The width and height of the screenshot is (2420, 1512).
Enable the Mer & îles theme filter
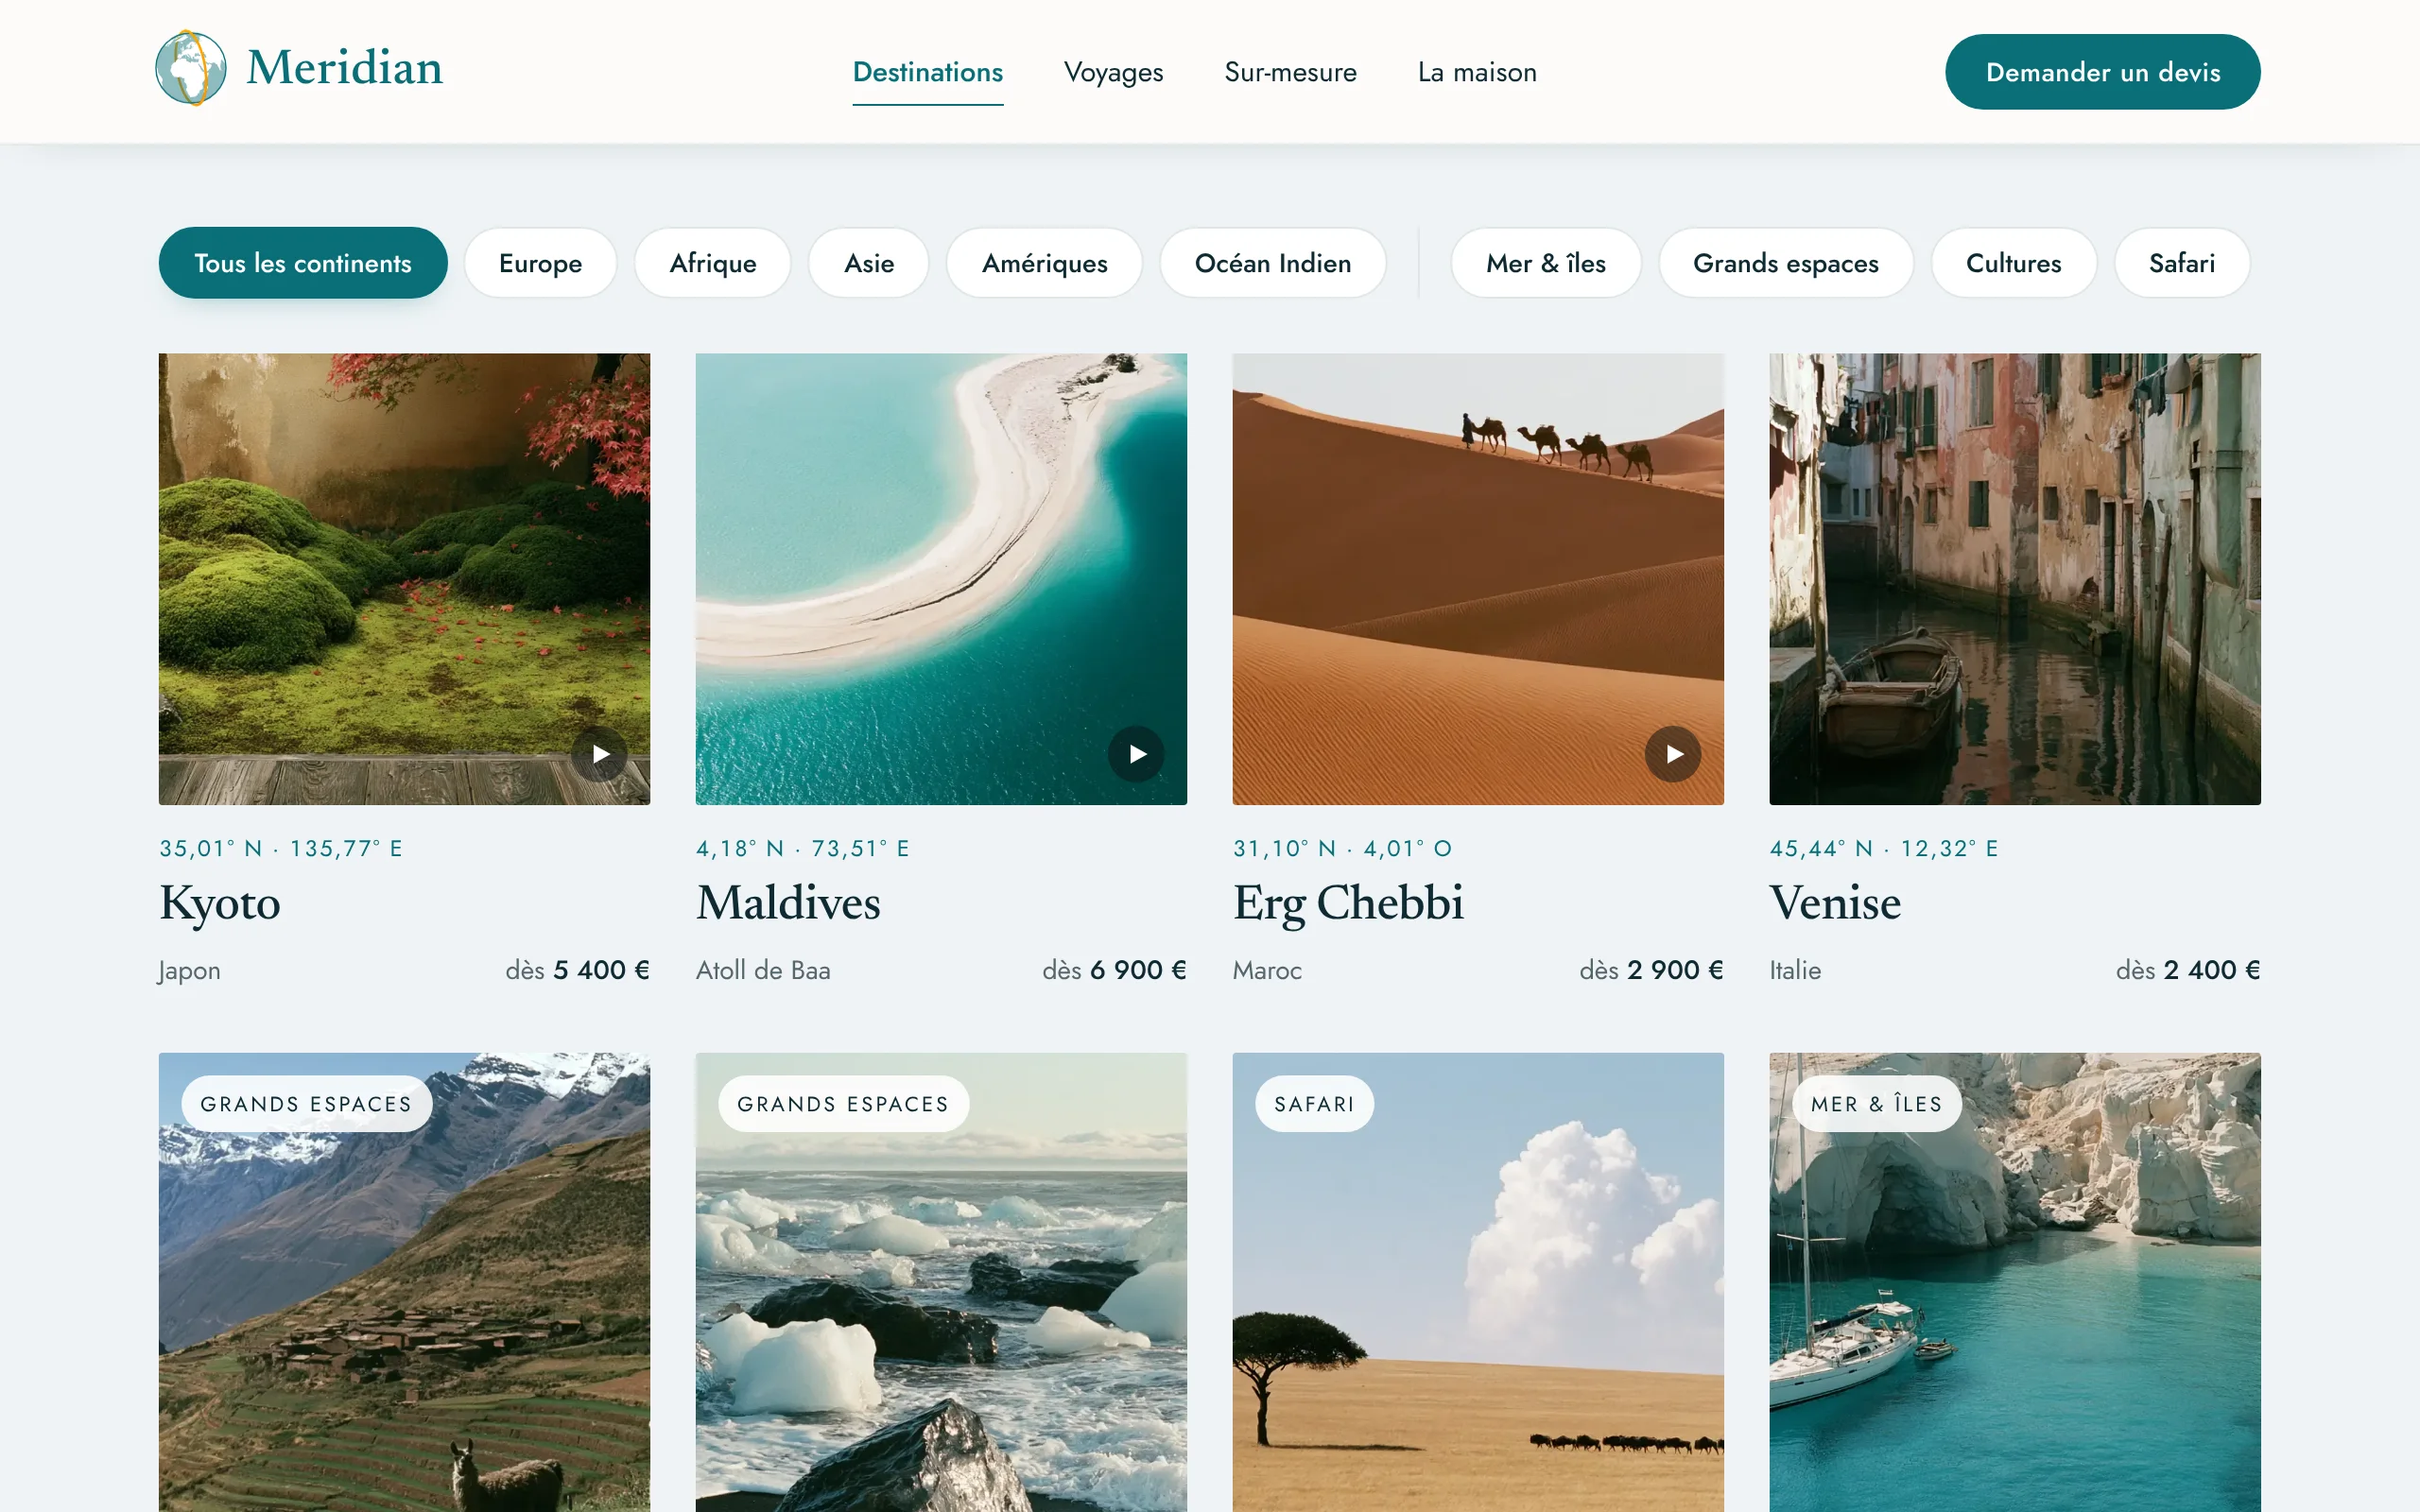[x=1546, y=263]
